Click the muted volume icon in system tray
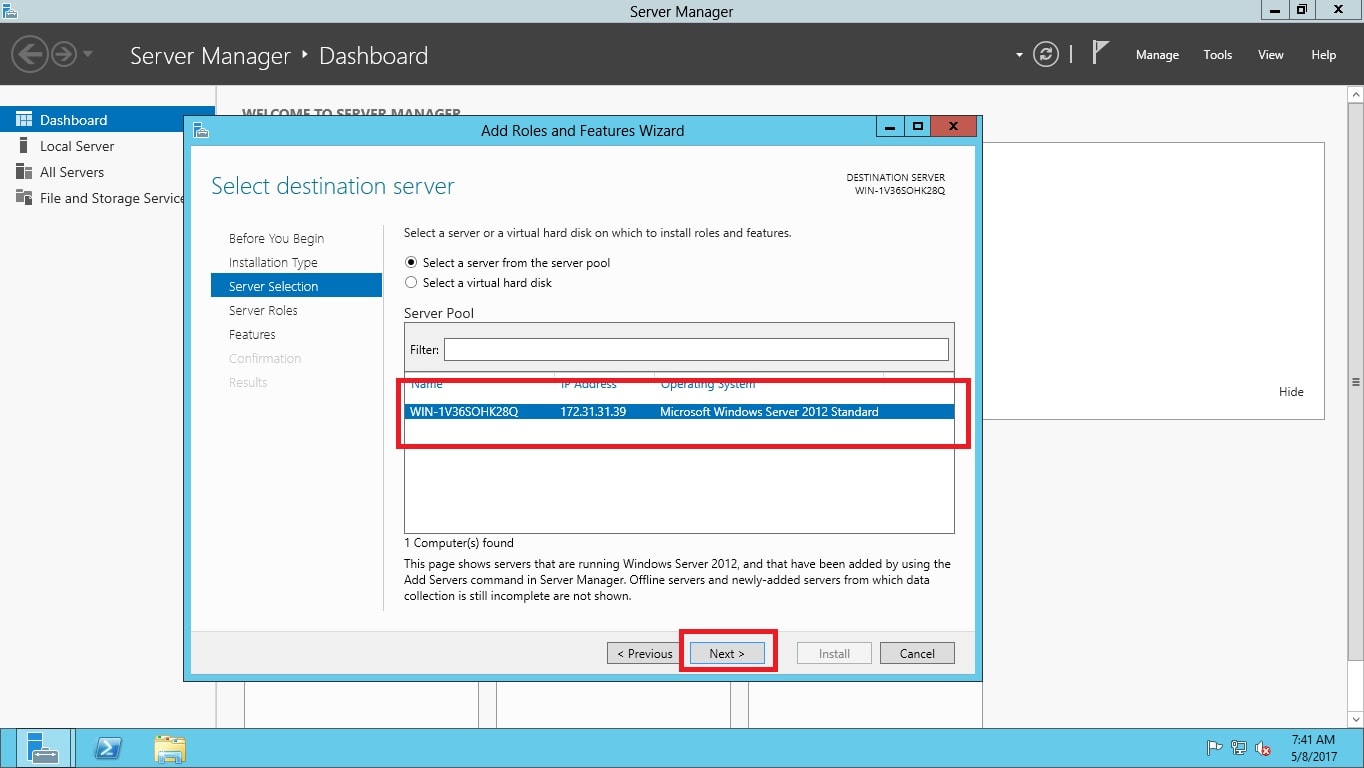 (1263, 748)
